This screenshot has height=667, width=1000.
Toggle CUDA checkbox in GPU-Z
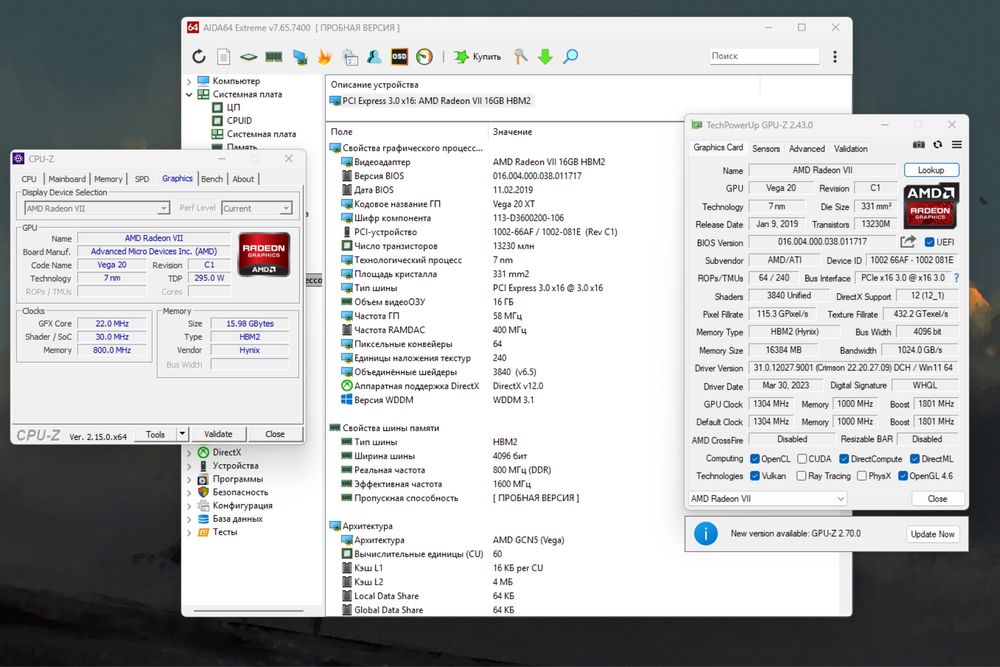click(802, 459)
